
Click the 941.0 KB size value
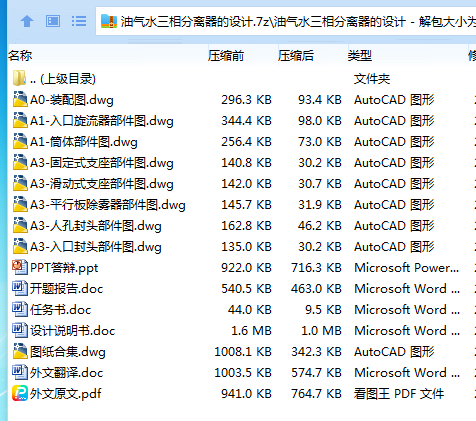coord(246,394)
